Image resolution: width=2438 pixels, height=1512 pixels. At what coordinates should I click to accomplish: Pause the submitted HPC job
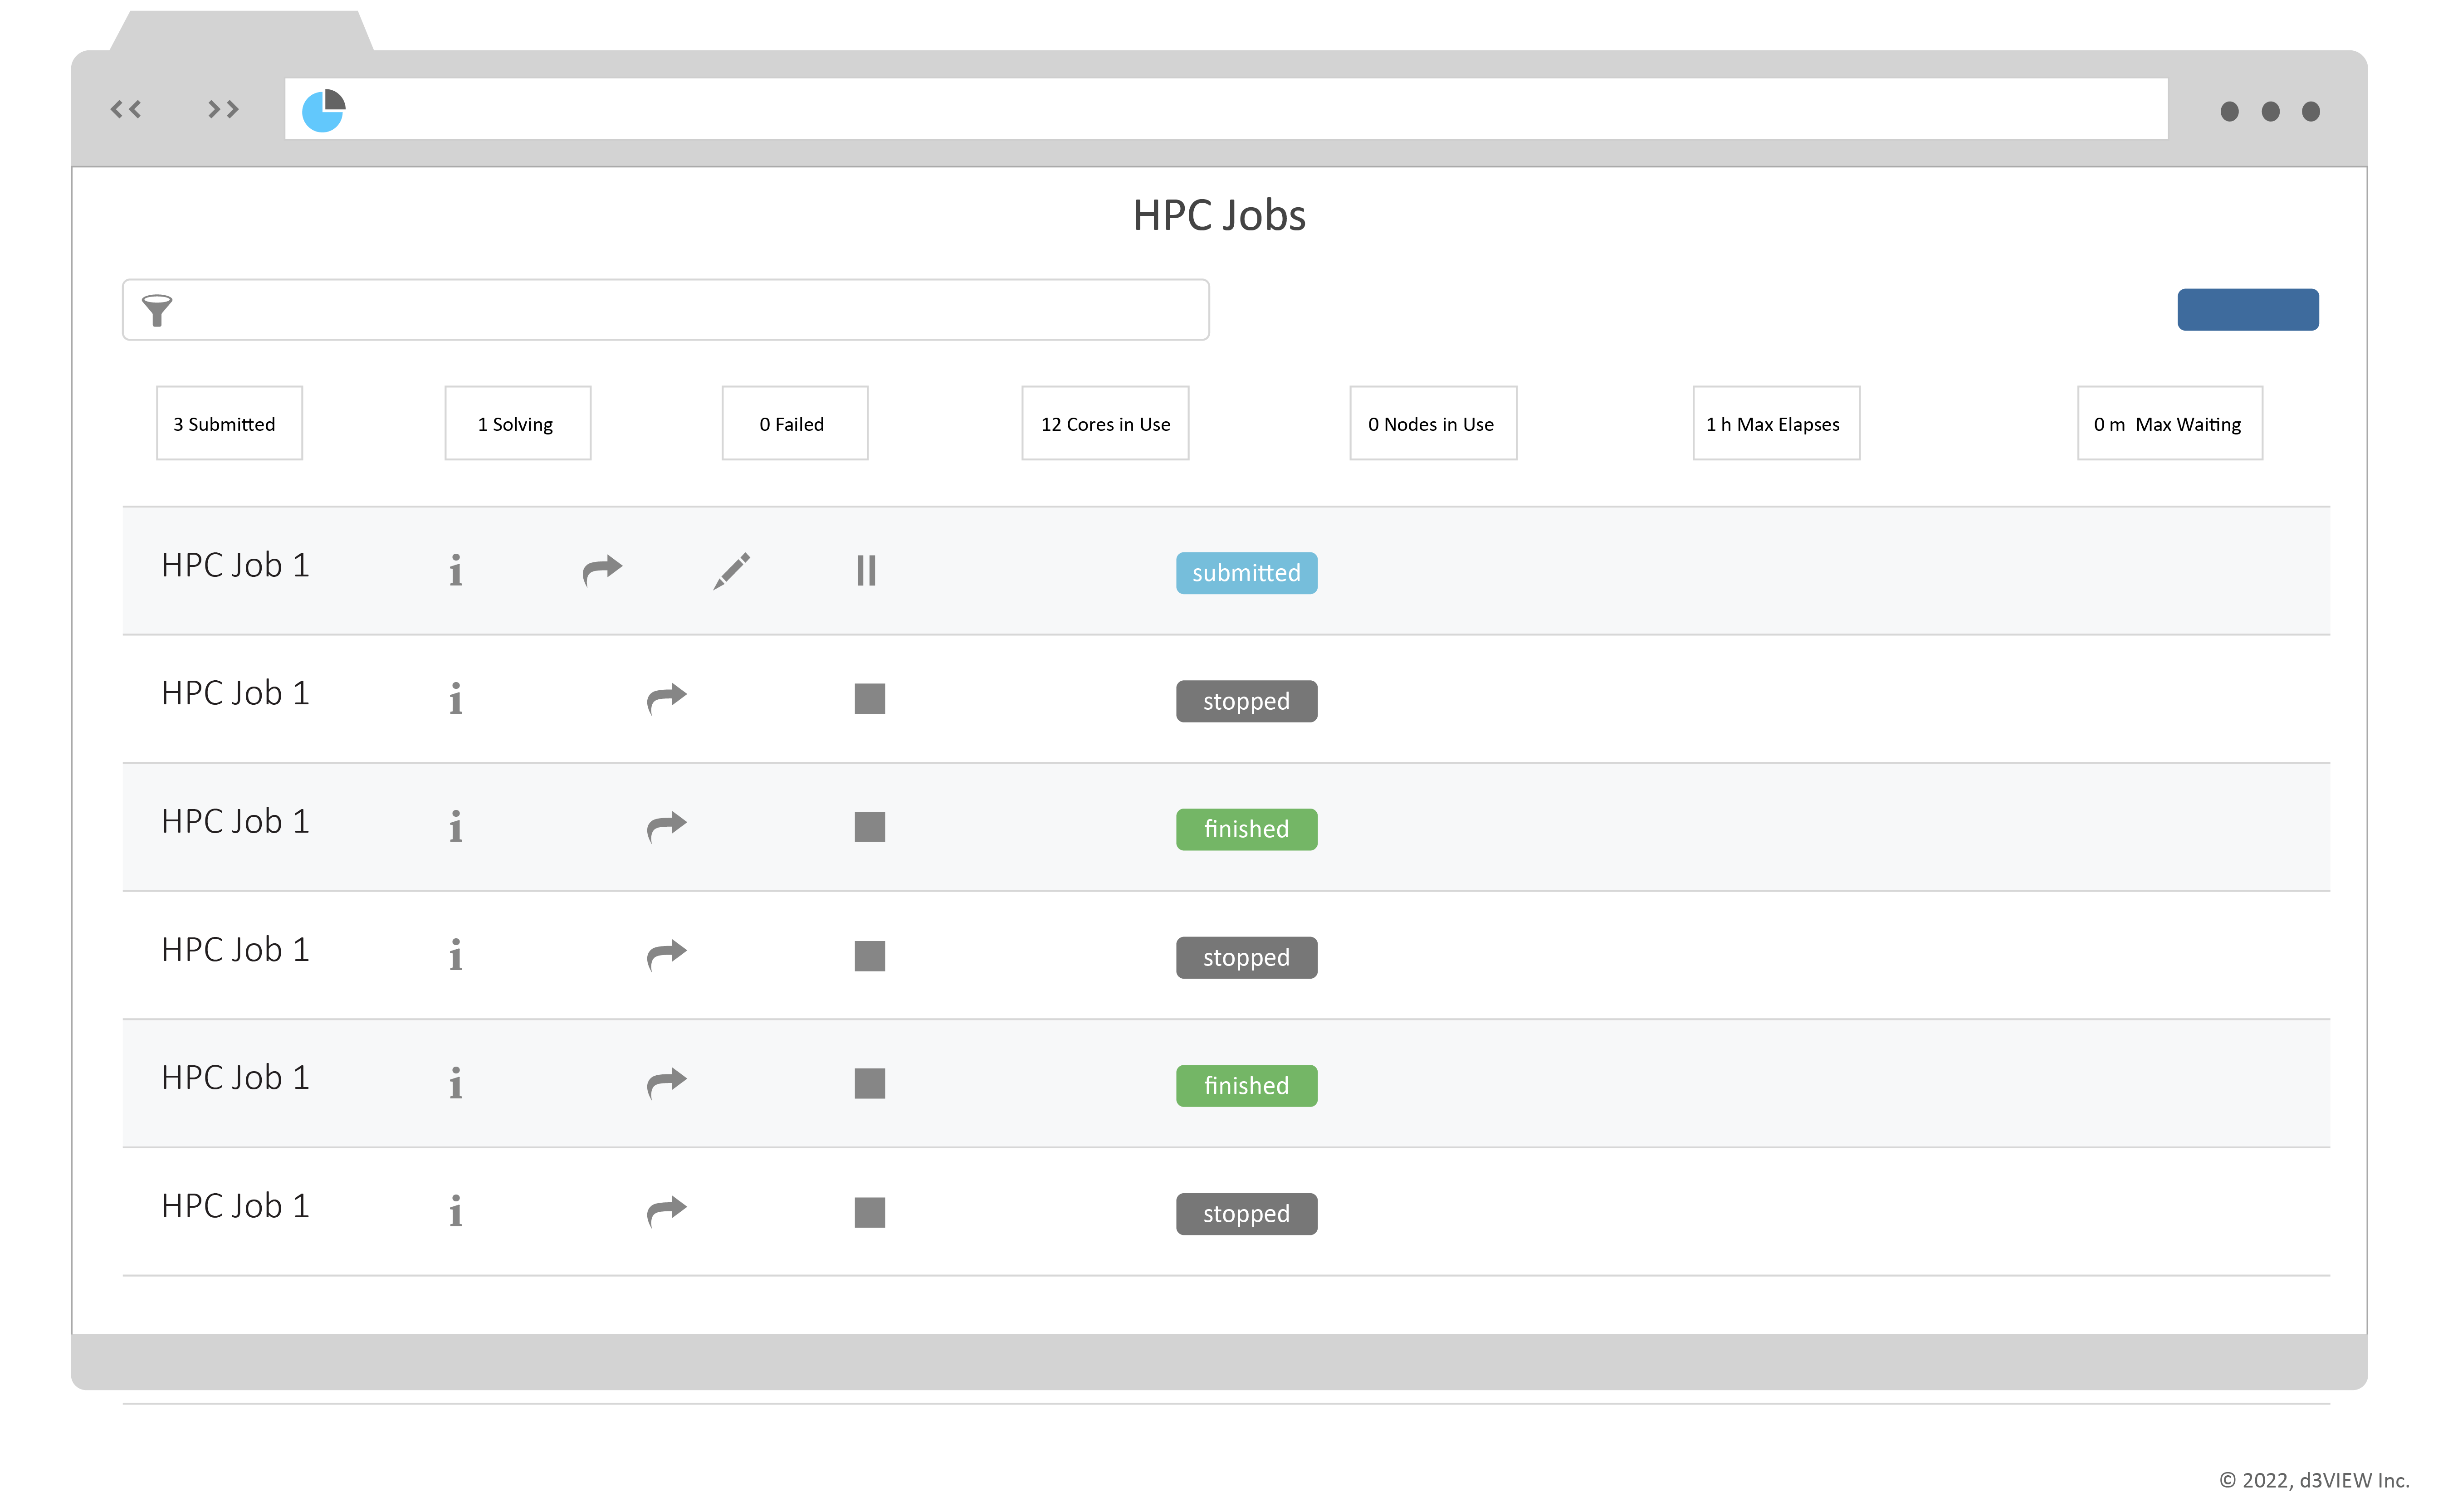[x=866, y=571]
